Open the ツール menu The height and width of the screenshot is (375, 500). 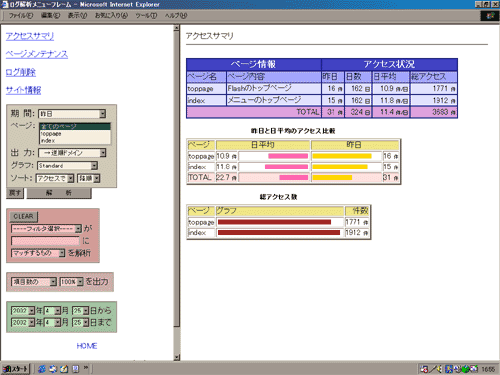(x=146, y=16)
